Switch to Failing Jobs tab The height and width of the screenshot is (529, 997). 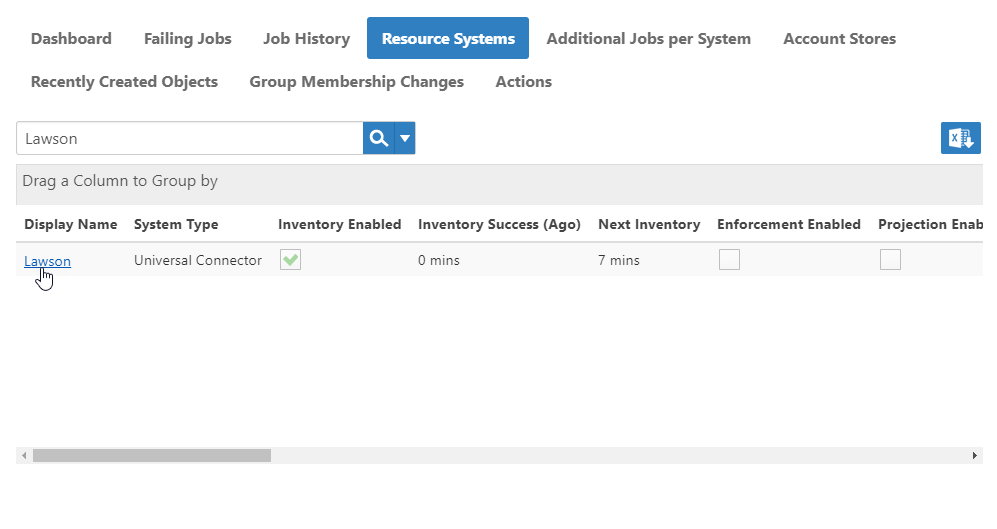tap(187, 39)
